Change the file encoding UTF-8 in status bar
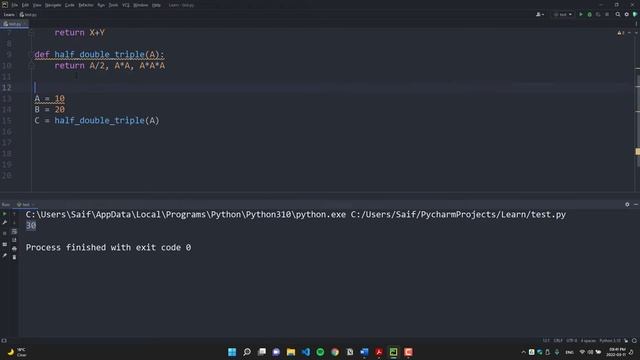The height and width of the screenshot is (360, 640). (x=571, y=340)
